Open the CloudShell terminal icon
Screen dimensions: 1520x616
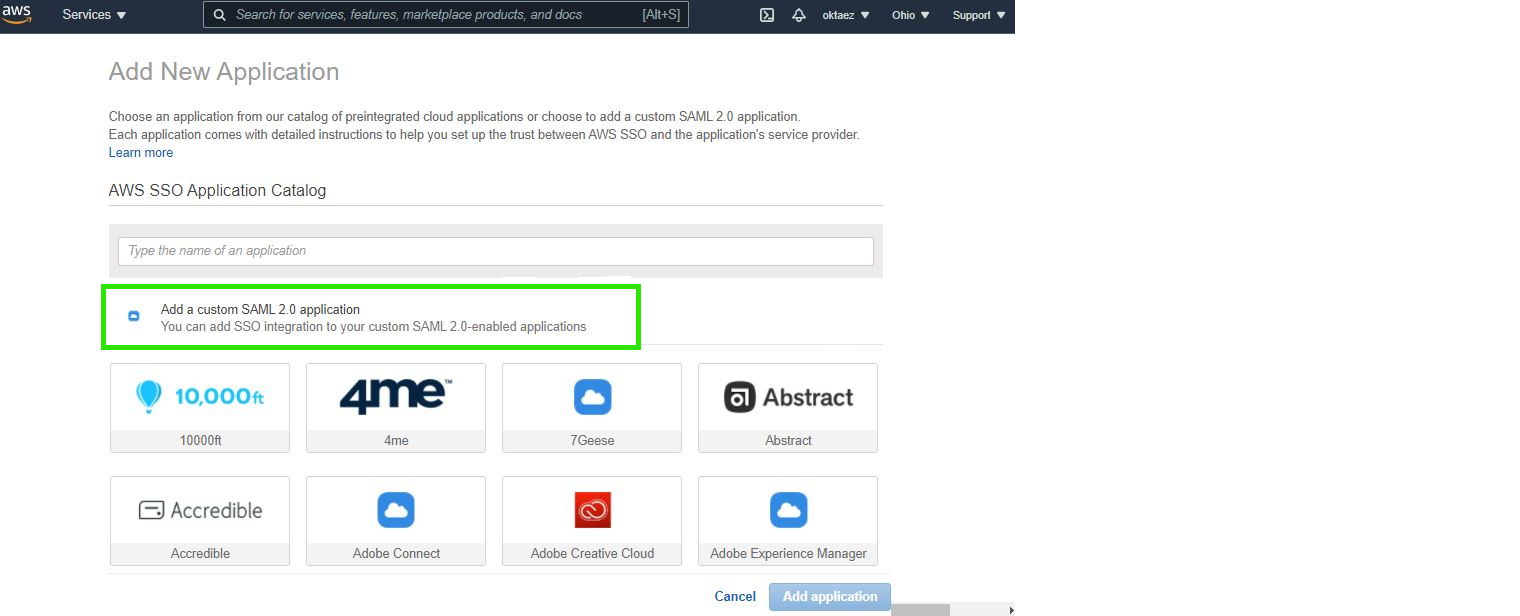767,15
